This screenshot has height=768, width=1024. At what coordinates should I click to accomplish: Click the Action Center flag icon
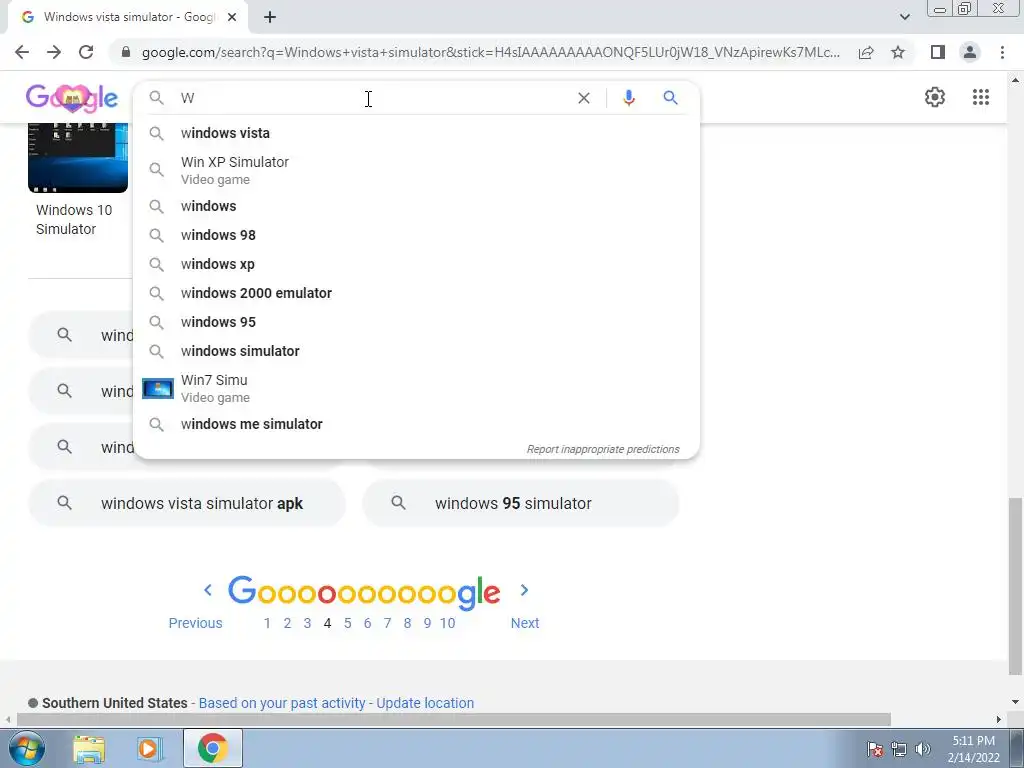875,749
